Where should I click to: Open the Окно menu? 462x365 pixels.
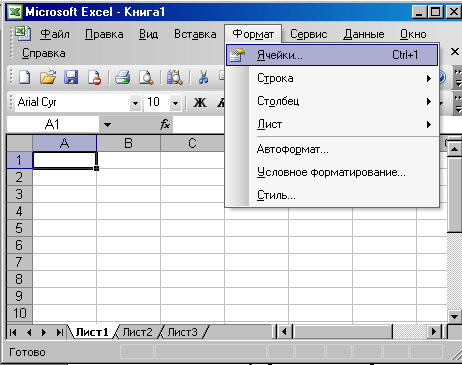point(413,34)
